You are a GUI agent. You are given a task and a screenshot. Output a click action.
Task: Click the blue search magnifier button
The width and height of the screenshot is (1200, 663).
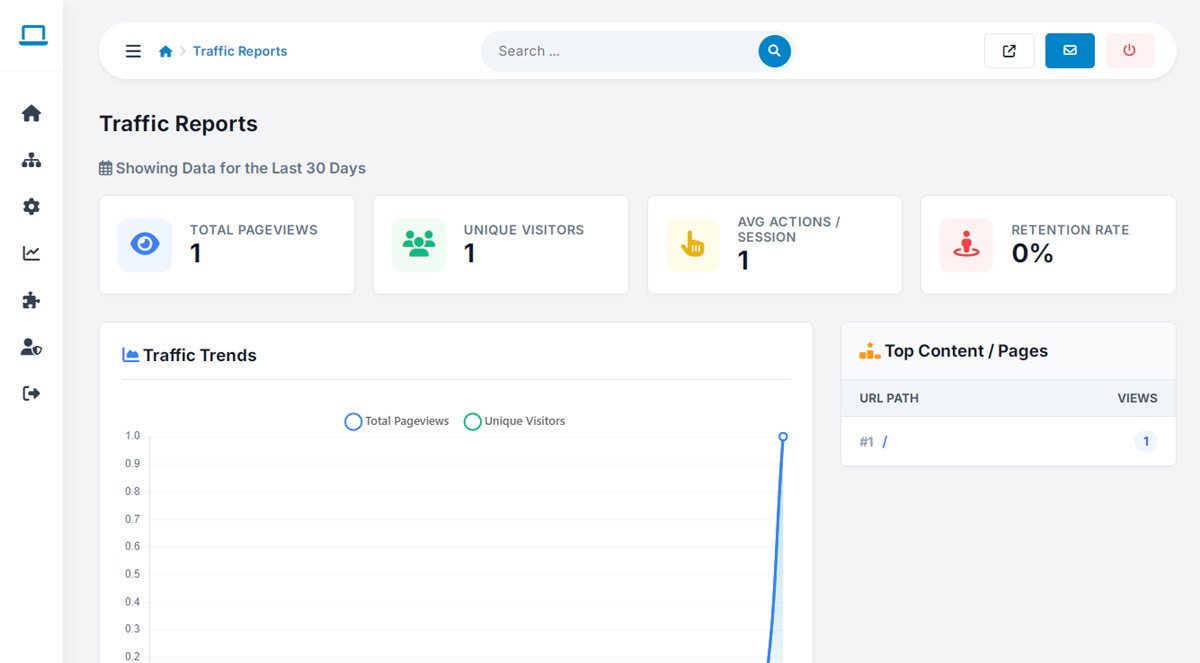point(774,51)
